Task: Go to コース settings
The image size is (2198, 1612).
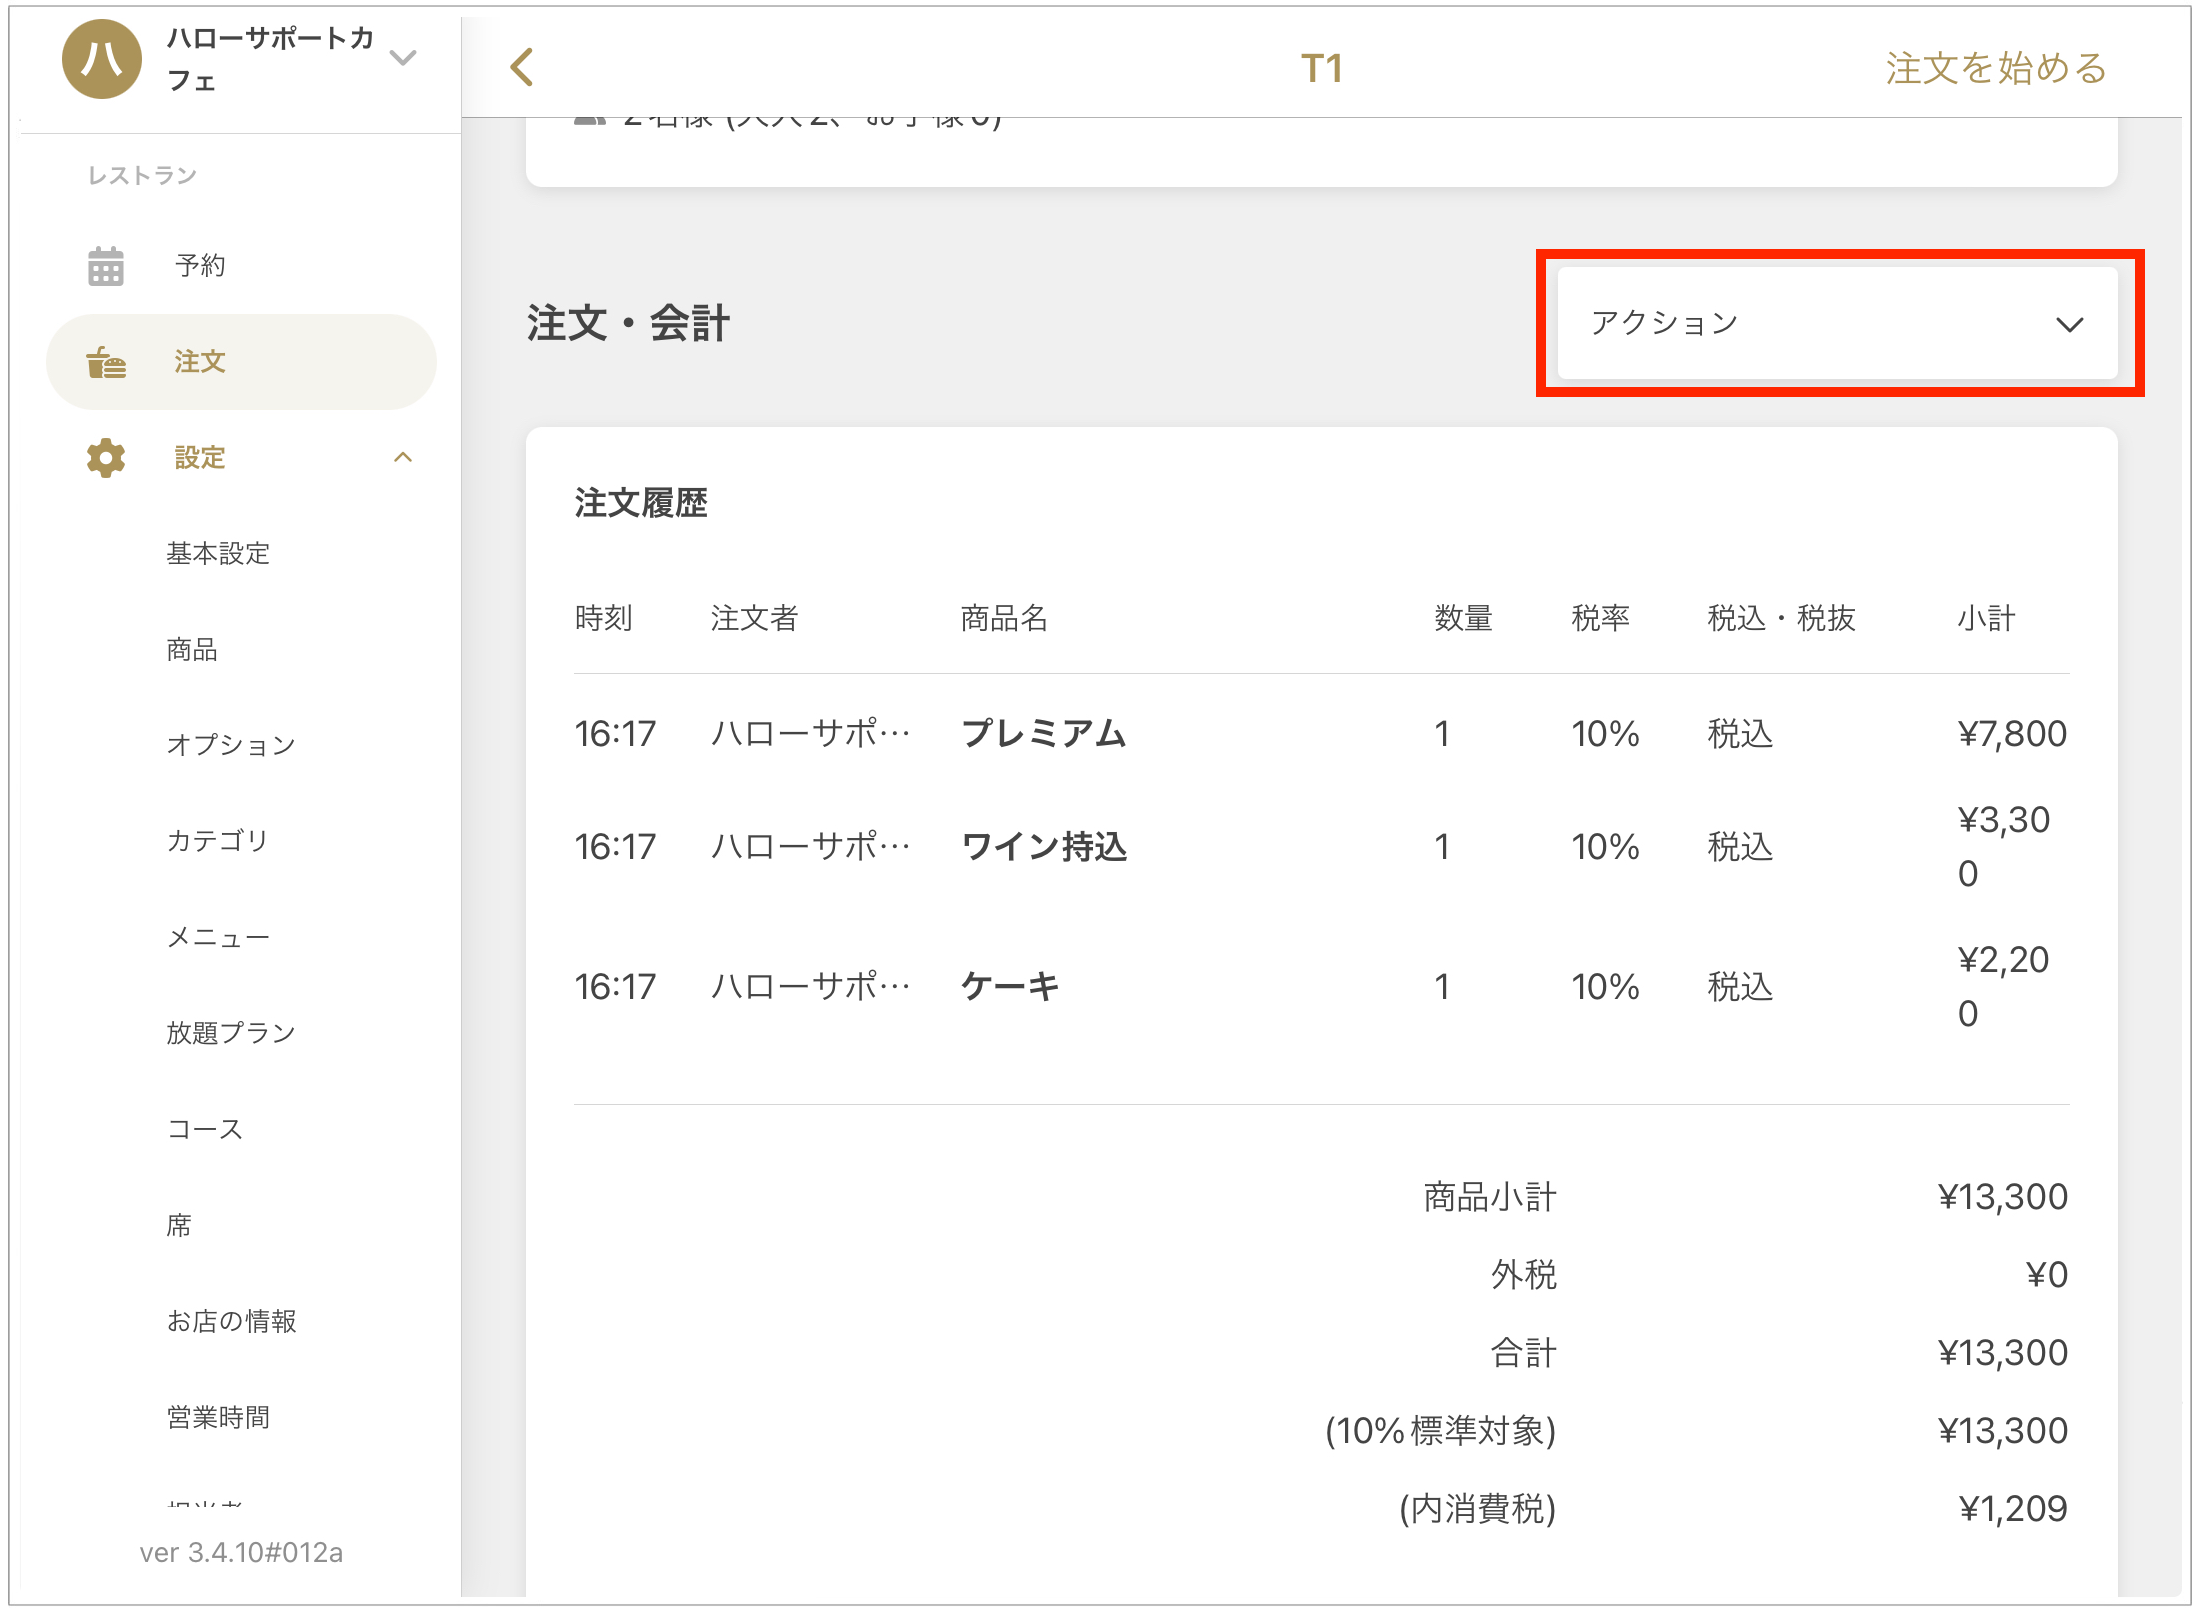Action: coord(205,1129)
